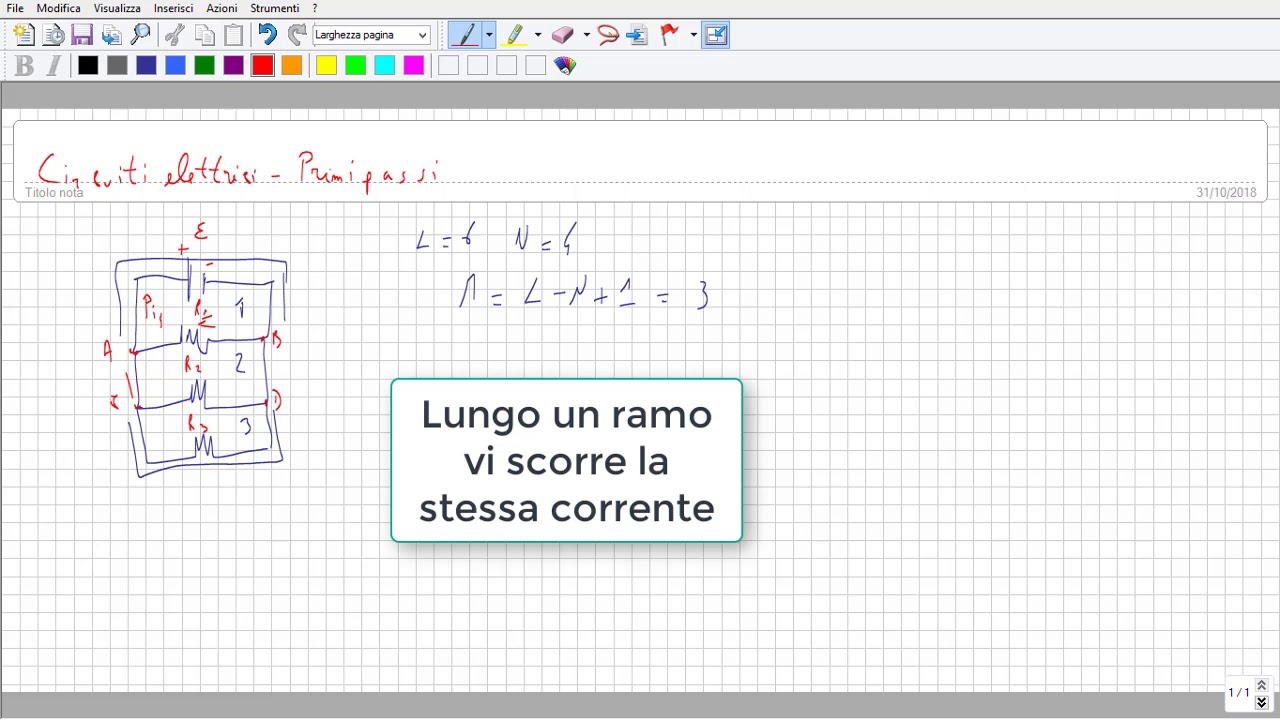This screenshot has height=720, width=1280.
Task: Pick the orange ink color
Action: point(291,66)
